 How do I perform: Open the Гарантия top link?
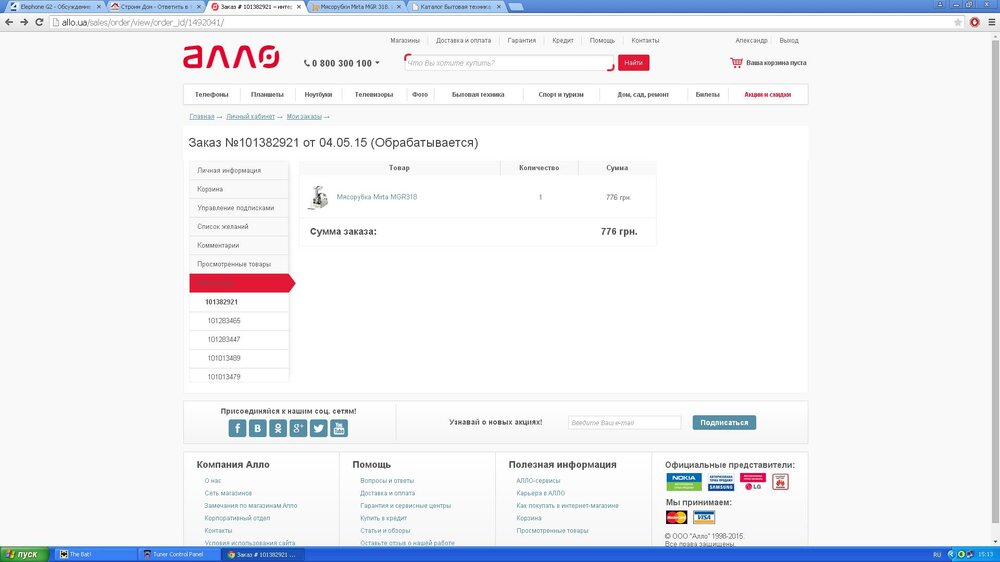coord(522,40)
